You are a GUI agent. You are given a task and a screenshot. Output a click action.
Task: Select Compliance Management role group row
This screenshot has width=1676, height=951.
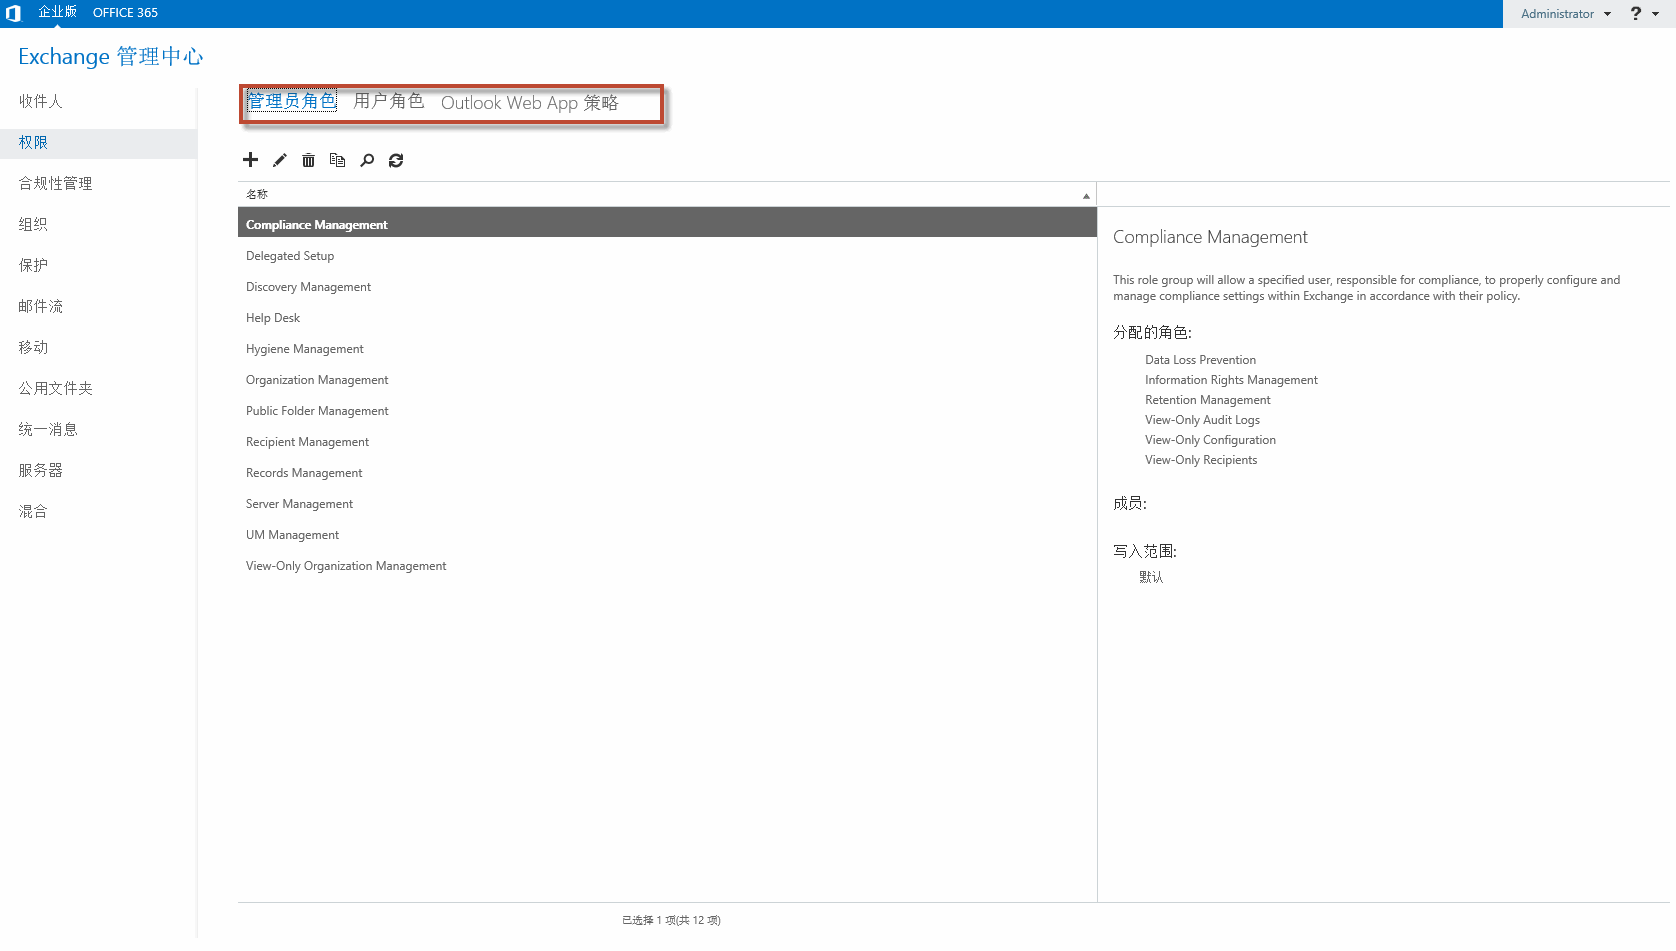point(667,222)
